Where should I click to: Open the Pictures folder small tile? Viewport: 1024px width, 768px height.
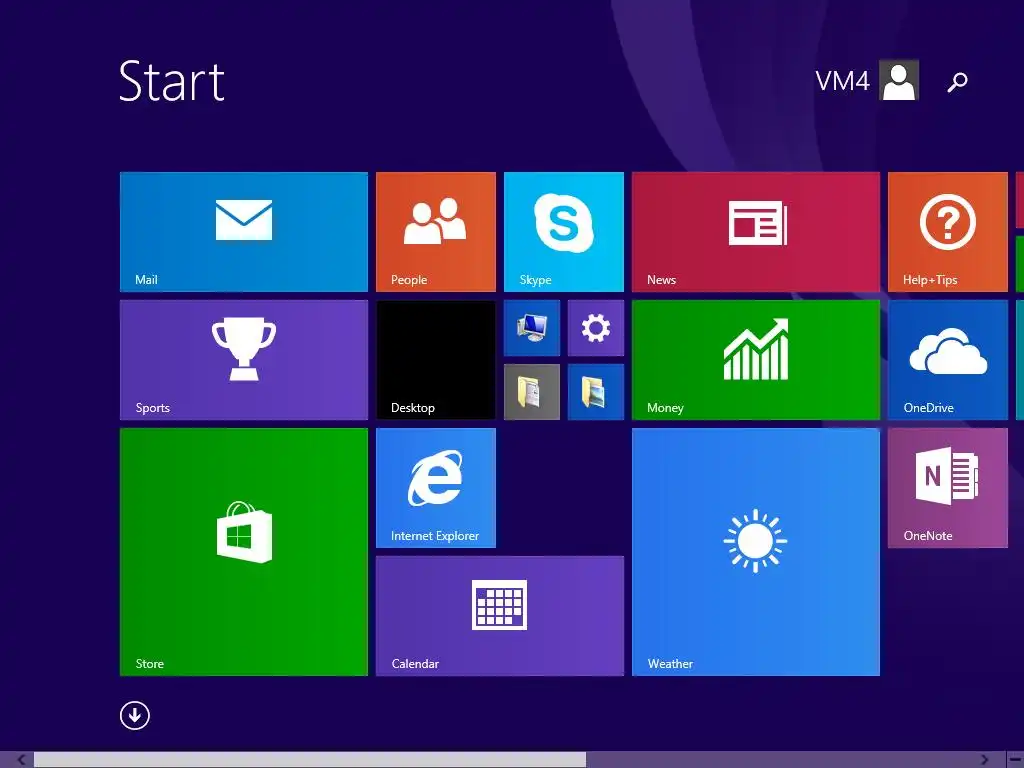596,392
